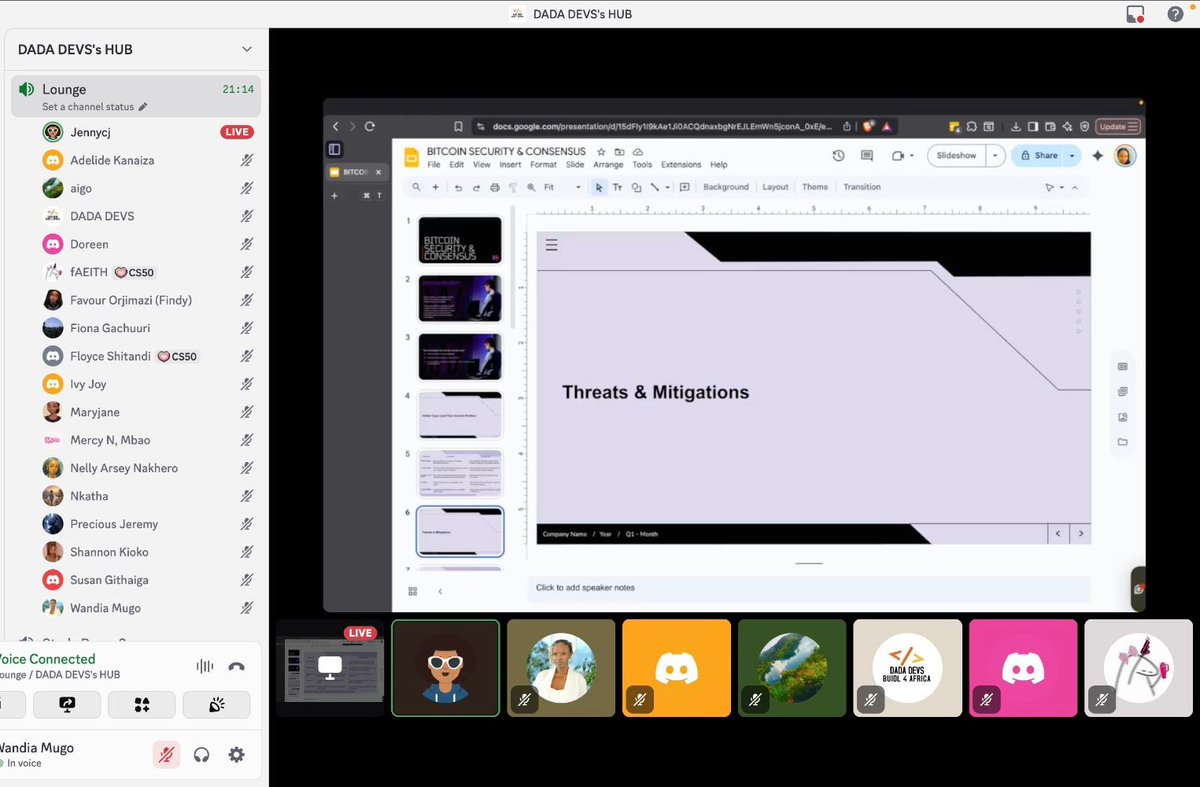
Task: Select the orange Discord avatar tile
Action: point(677,668)
